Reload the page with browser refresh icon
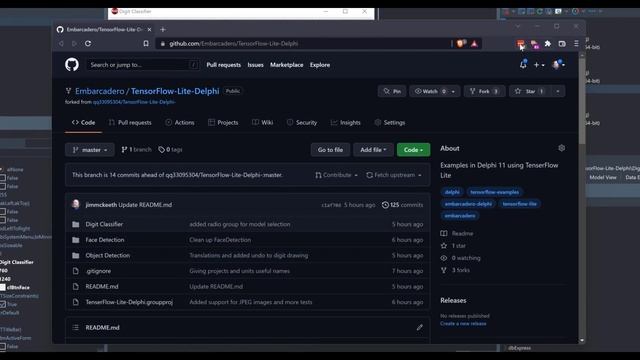The image size is (640, 360). tap(88, 43)
